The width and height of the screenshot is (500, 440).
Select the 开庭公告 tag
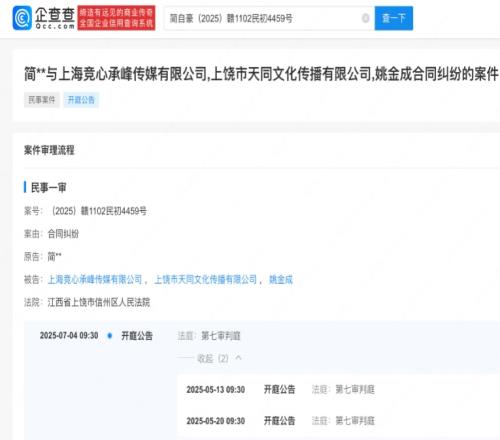tap(81, 100)
